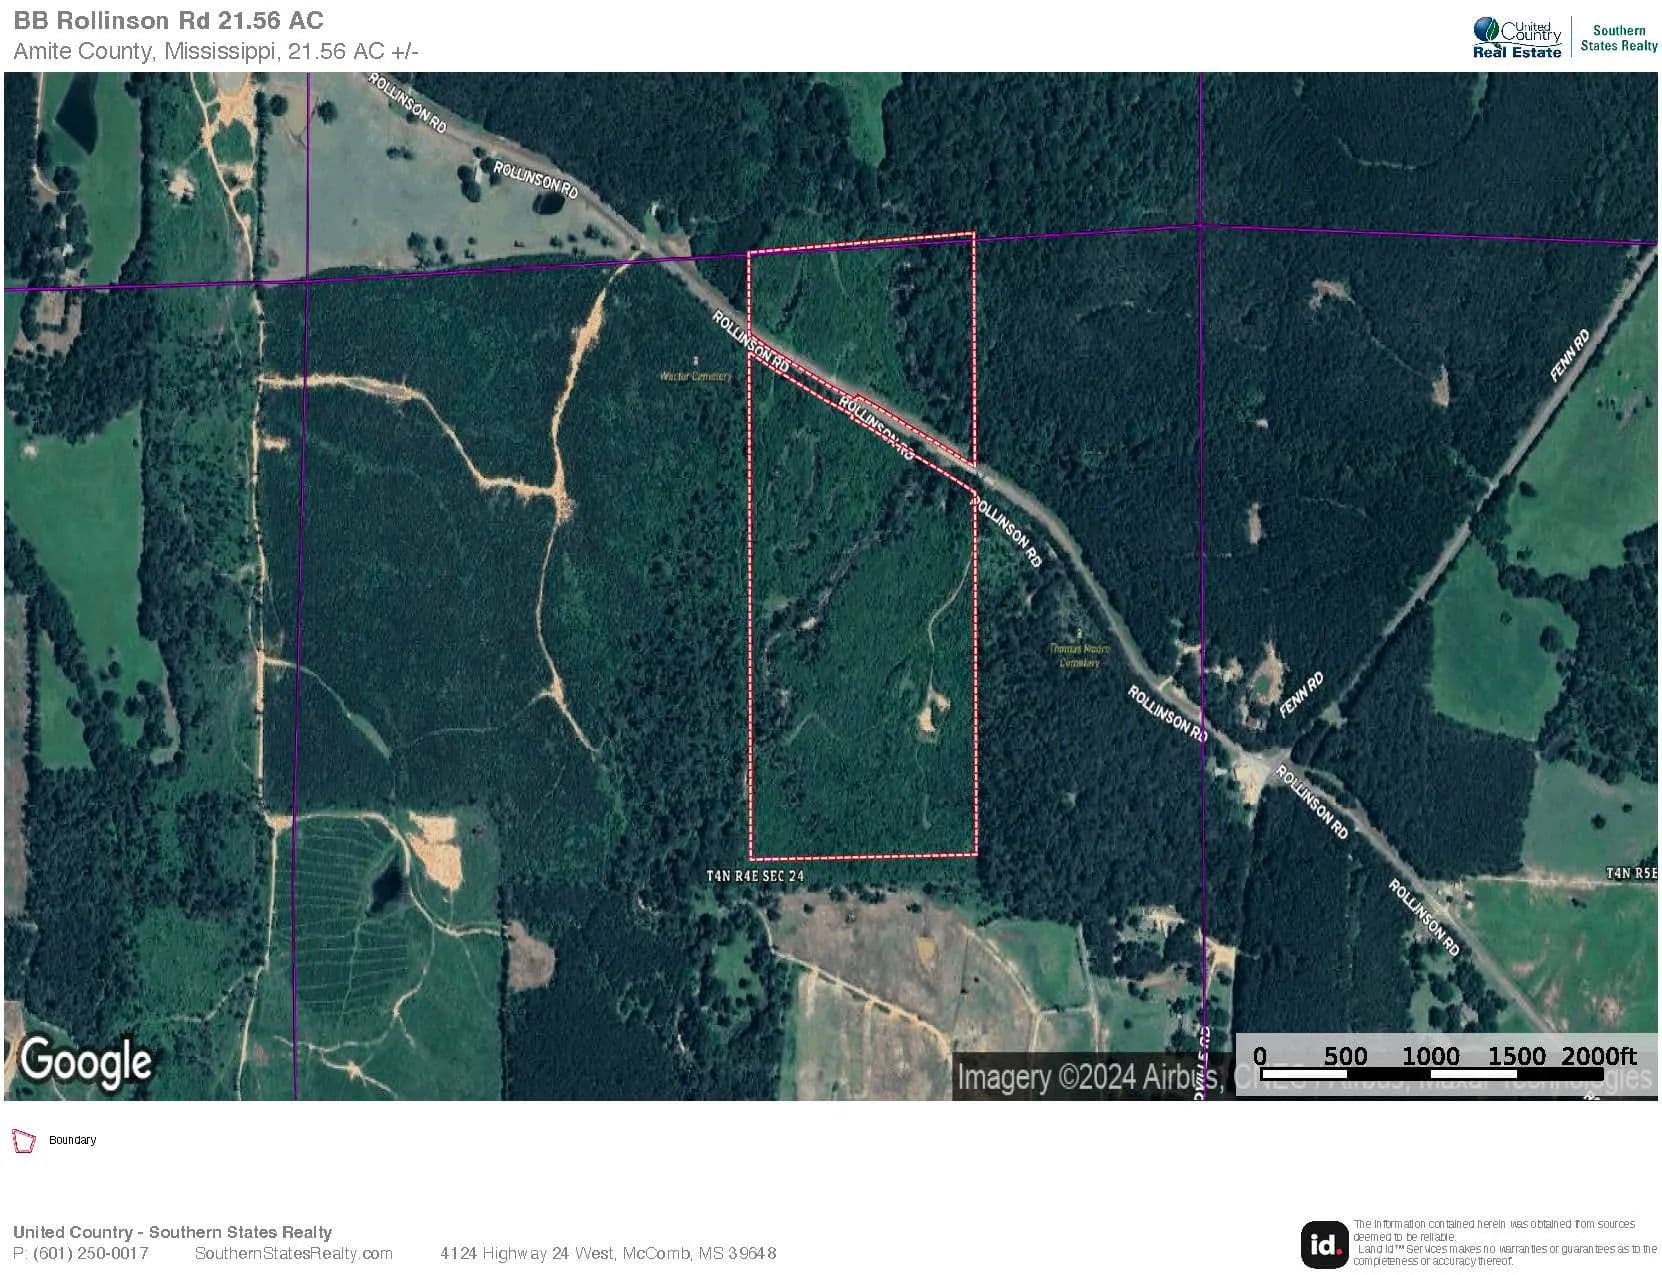Click the title BB Rollinson Rd 21.56 AC
This screenshot has height=1275, width=1662.
[168, 21]
